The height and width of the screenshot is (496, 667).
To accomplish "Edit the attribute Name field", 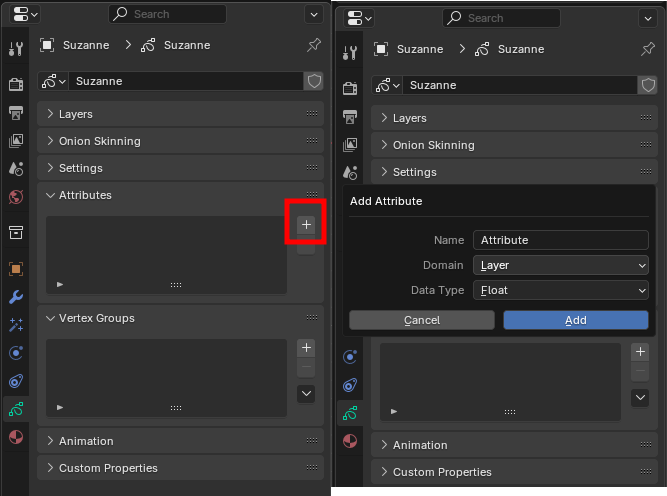I will coord(561,240).
